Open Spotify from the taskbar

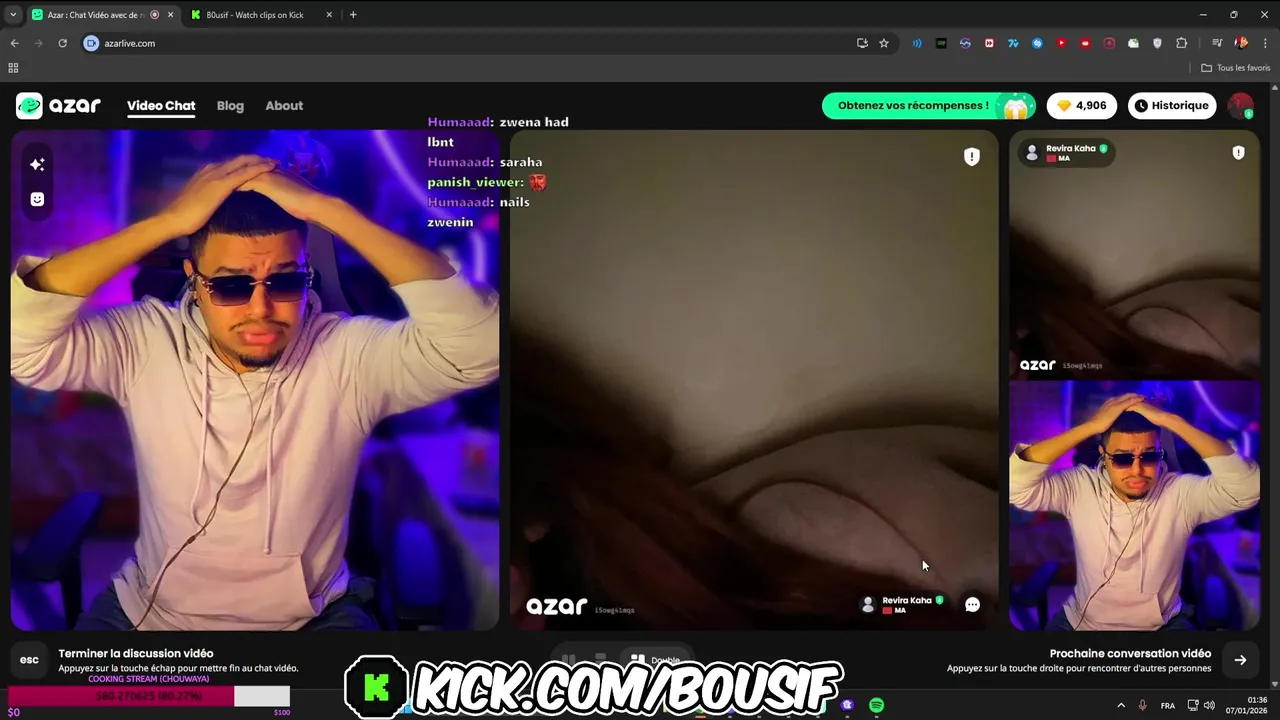[x=876, y=705]
